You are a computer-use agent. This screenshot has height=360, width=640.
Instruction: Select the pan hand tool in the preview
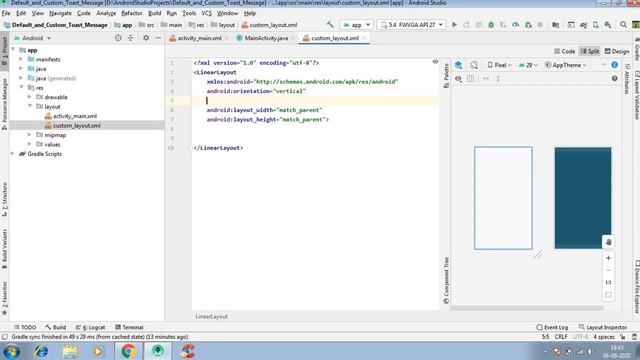point(608,242)
